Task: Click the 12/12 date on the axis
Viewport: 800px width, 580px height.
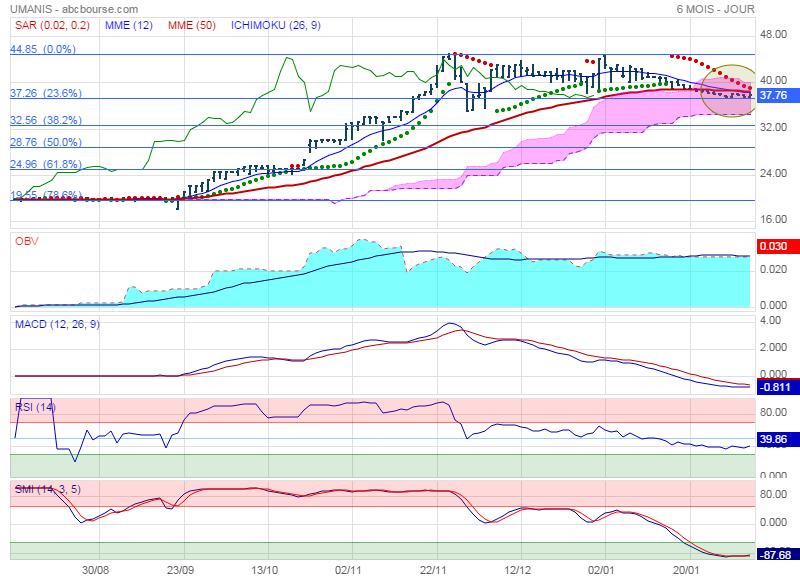Action: pos(517,570)
